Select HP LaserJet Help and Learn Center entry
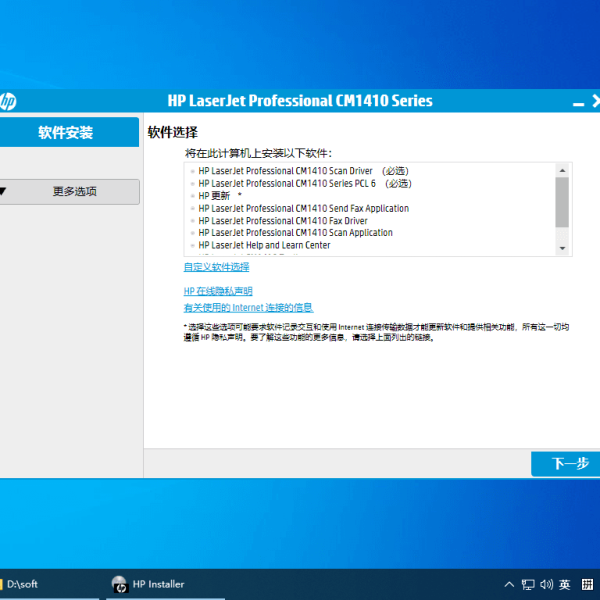 pyautogui.click(x=264, y=245)
